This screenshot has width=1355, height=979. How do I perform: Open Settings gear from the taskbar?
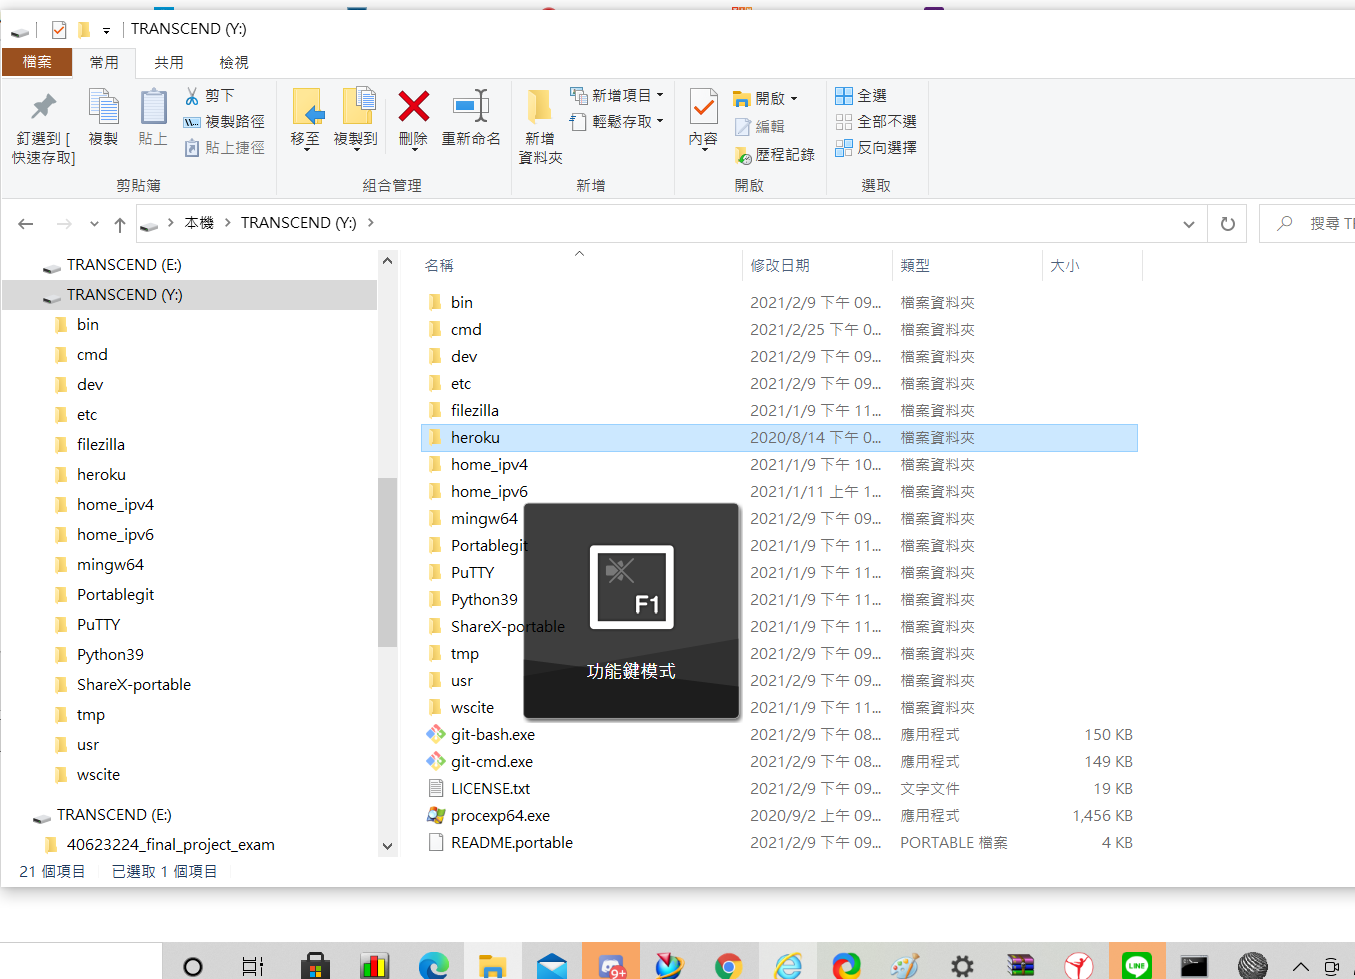[x=962, y=965]
